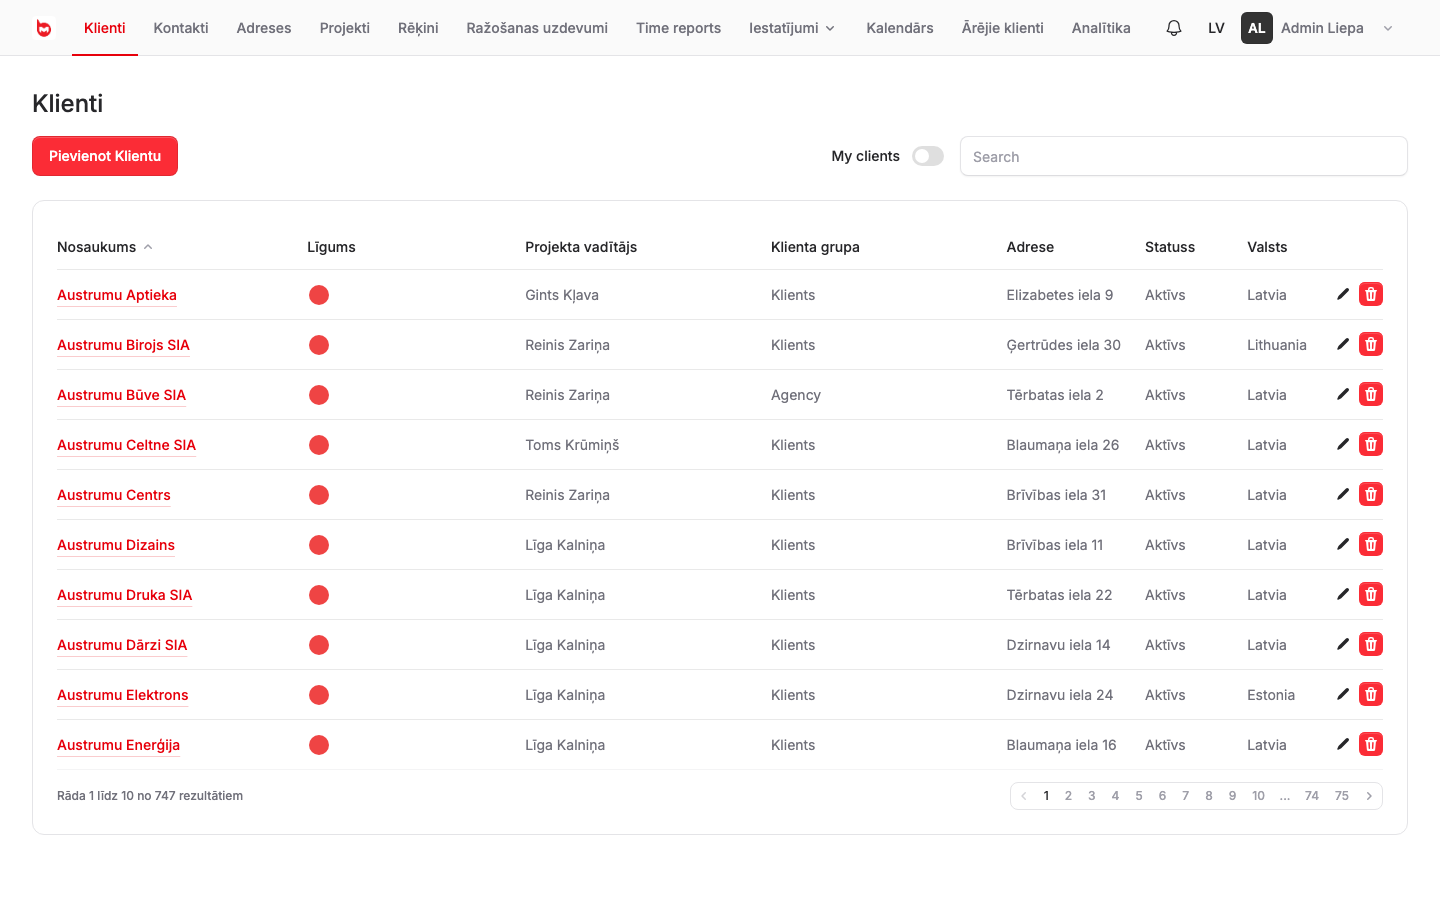Screen dimensions: 1440x900
Task: Open Austrumu Aptieka client link
Action: [x=117, y=295]
